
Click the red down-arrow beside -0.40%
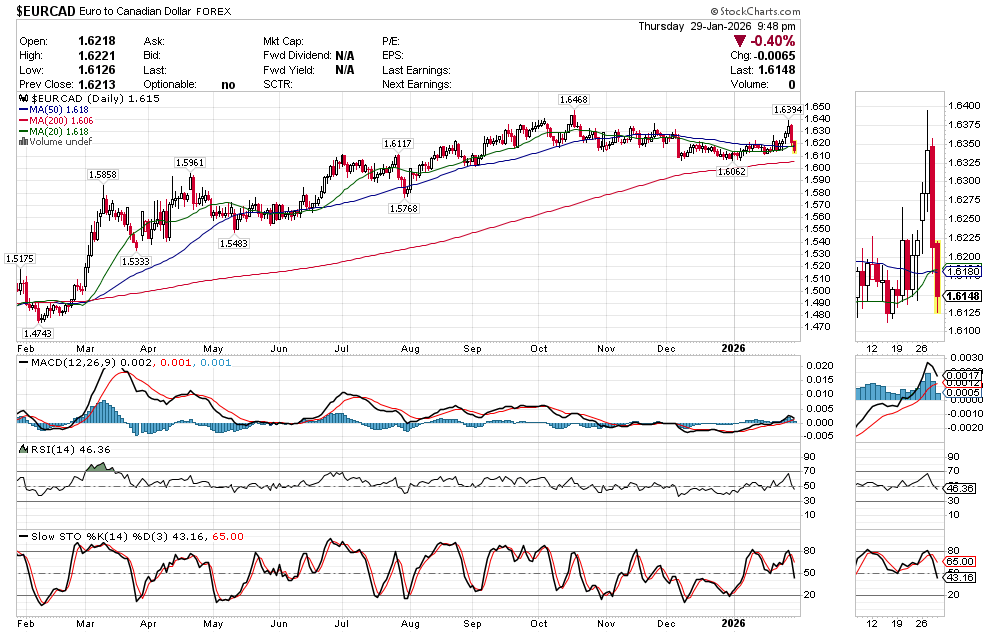tap(741, 41)
